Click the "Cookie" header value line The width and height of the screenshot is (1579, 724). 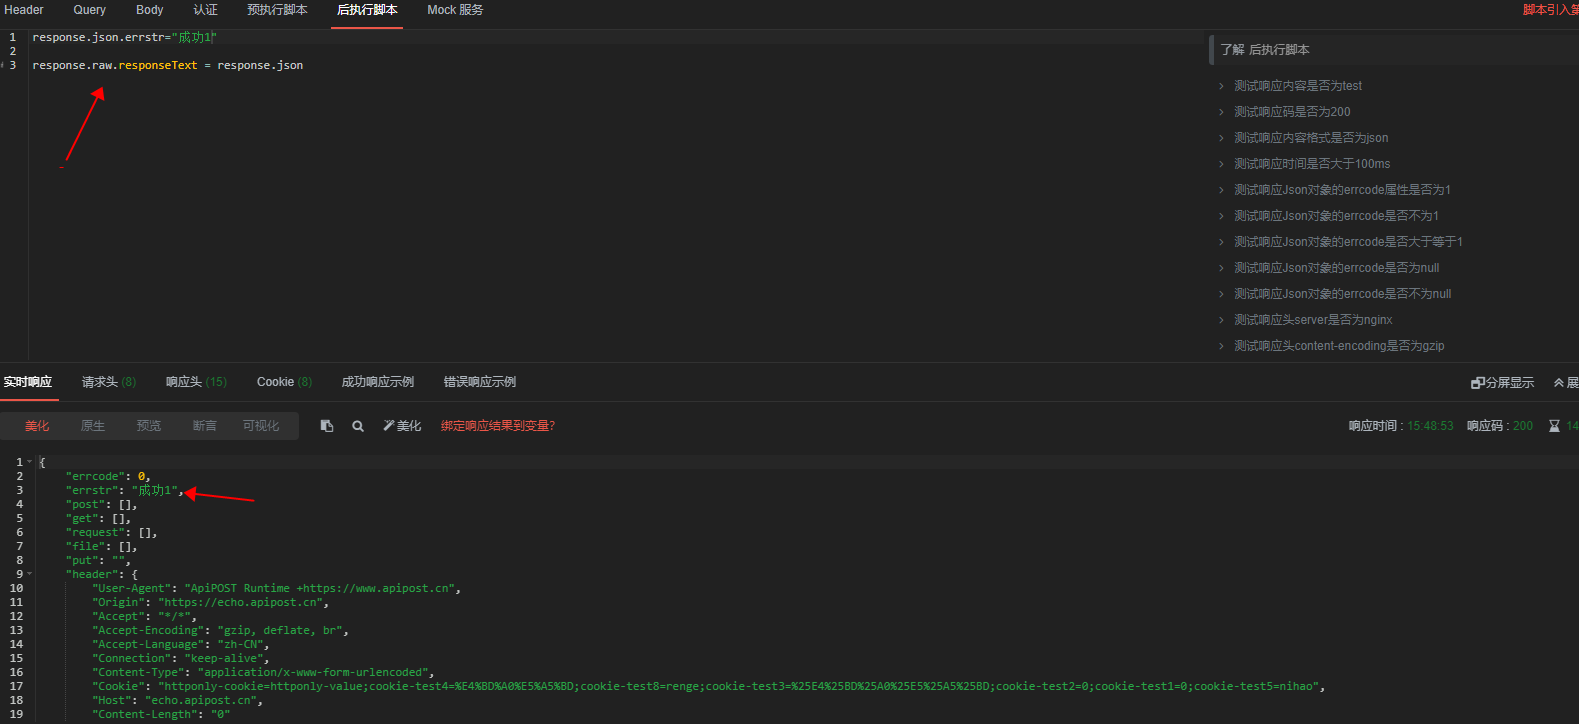click(x=708, y=686)
